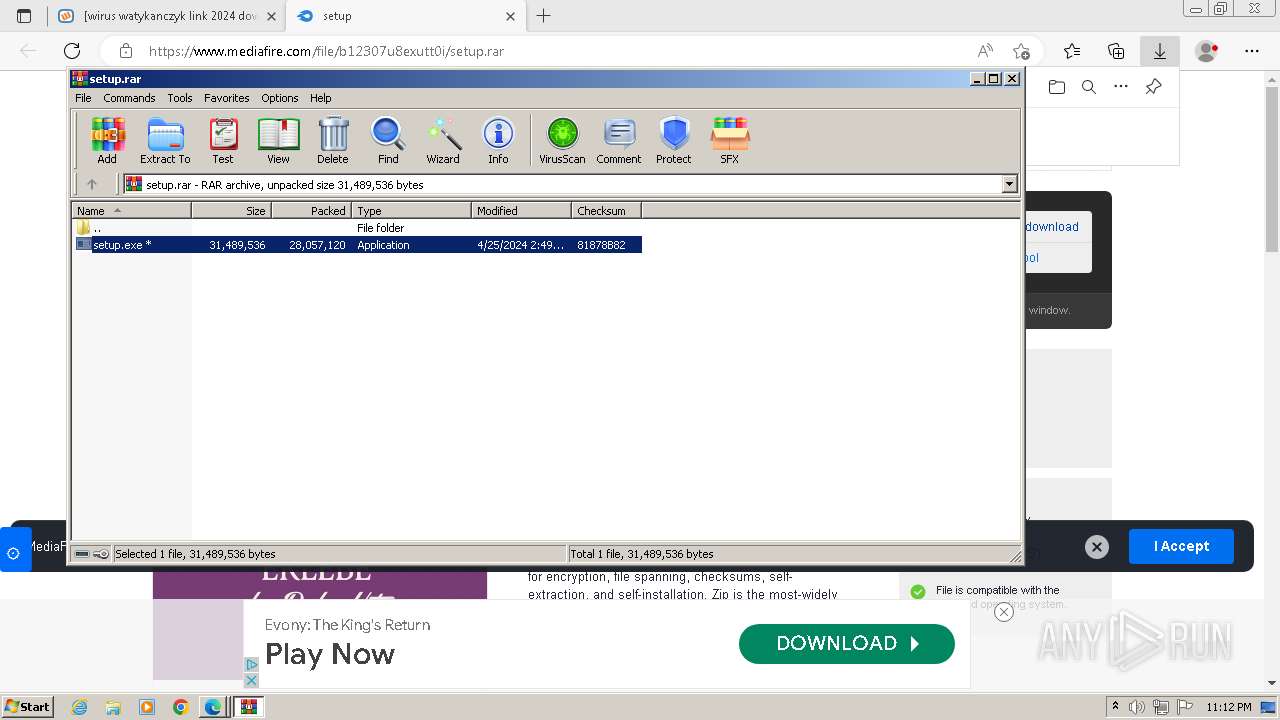The width and height of the screenshot is (1280, 720).
Task: Open Internet Explorer from taskbar
Action: pyautogui.click(x=80, y=707)
